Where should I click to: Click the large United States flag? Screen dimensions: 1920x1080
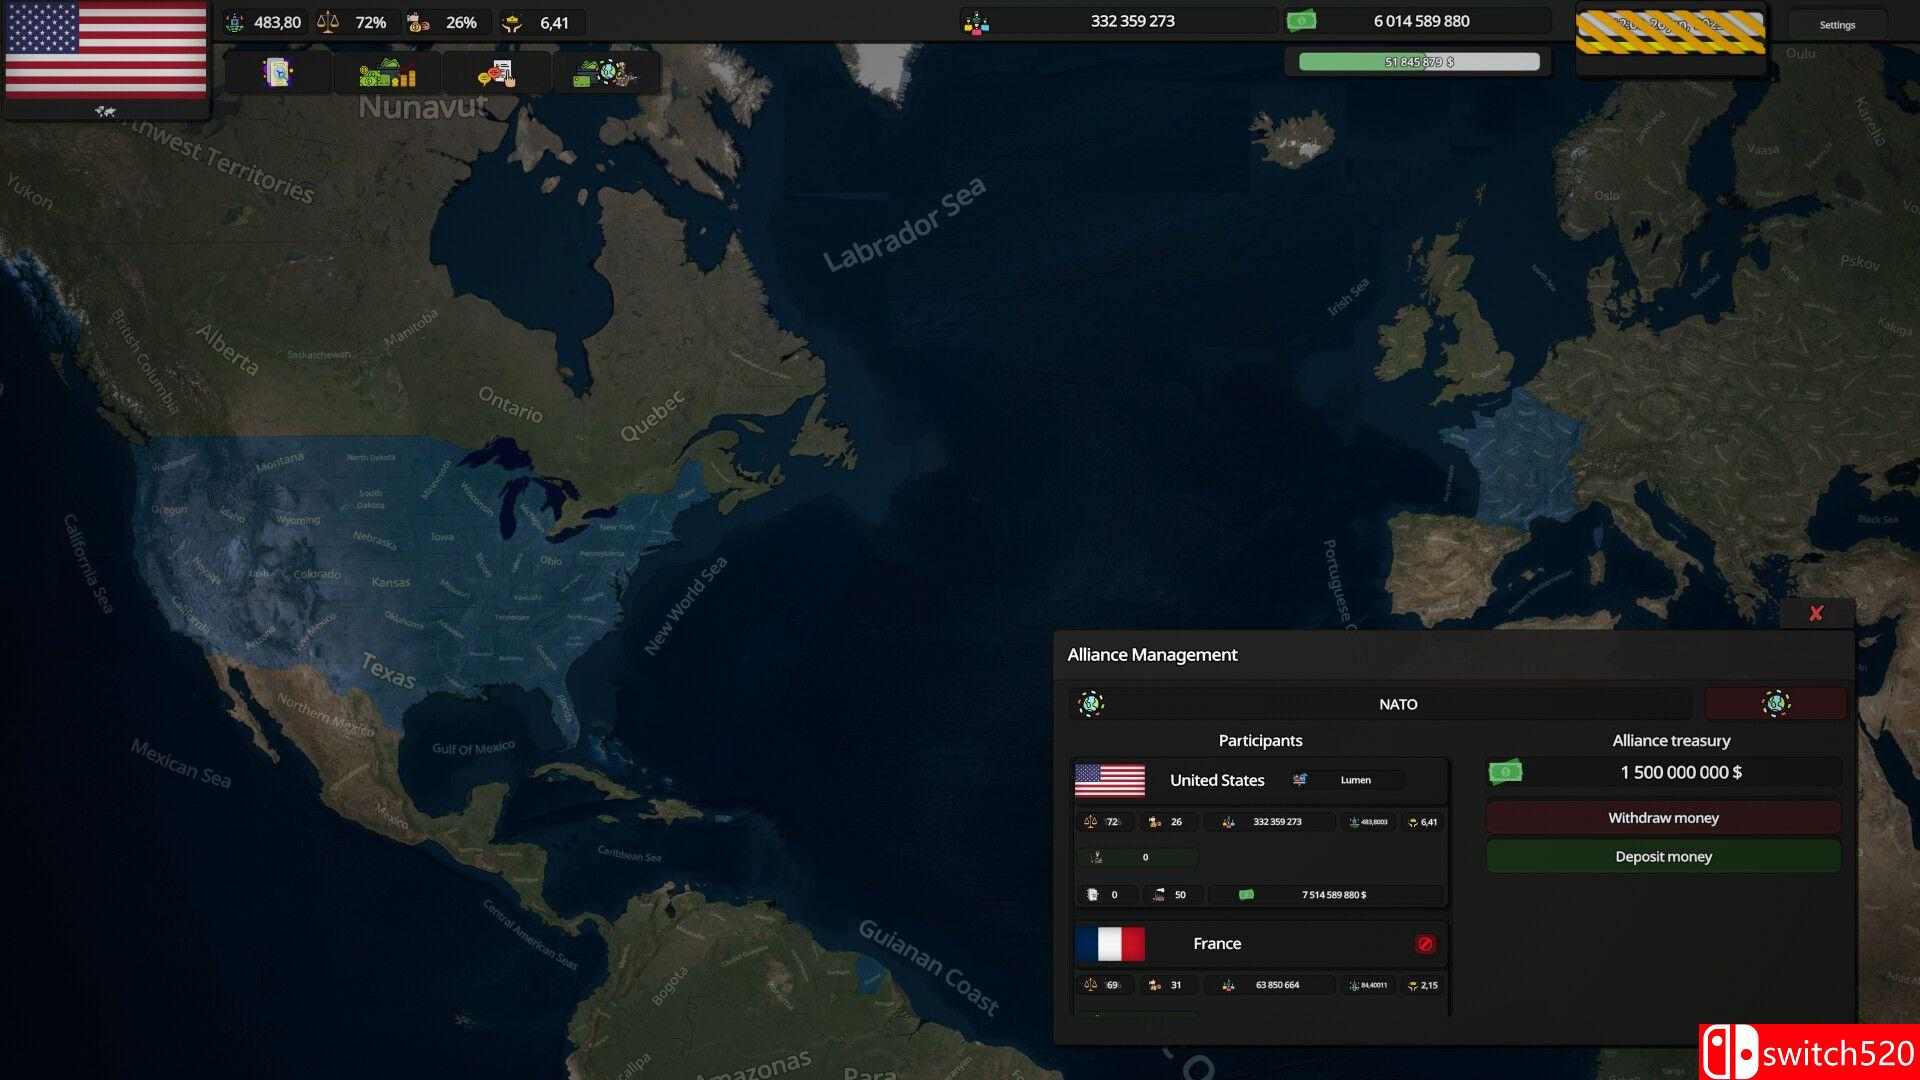point(105,50)
